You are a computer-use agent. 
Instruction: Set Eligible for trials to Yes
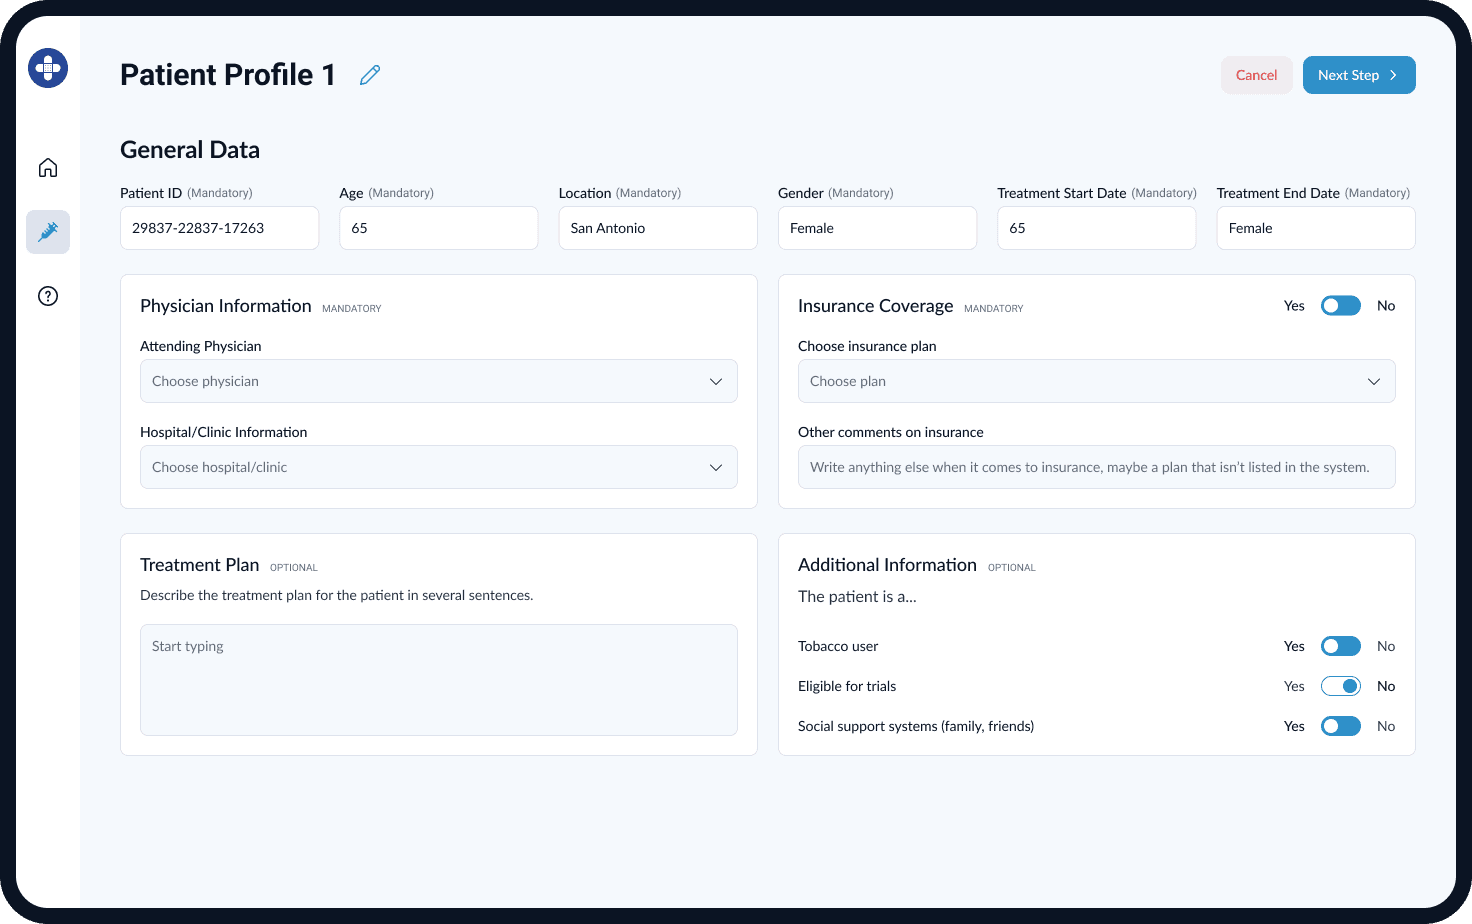click(1341, 685)
